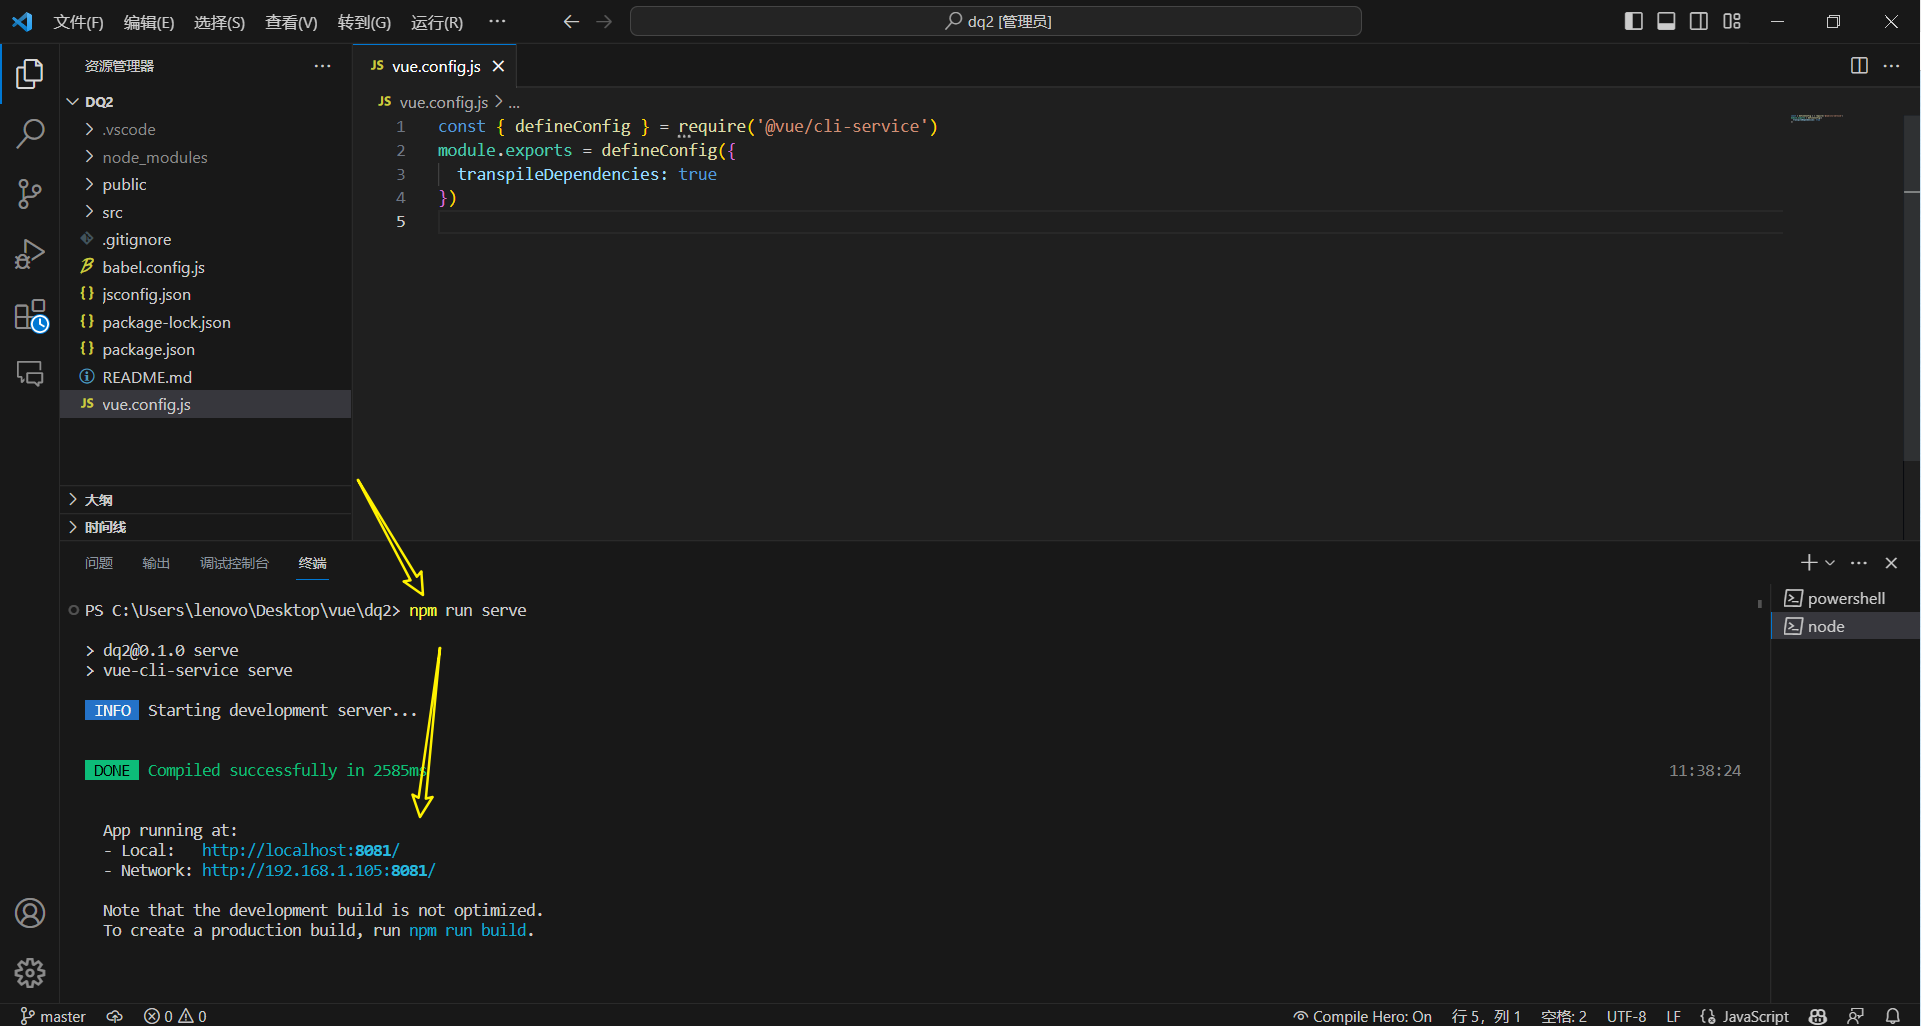The height and width of the screenshot is (1026, 1921).
Task: Select the node terminal instance
Action: pyautogui.click(x=1845, y=626)
